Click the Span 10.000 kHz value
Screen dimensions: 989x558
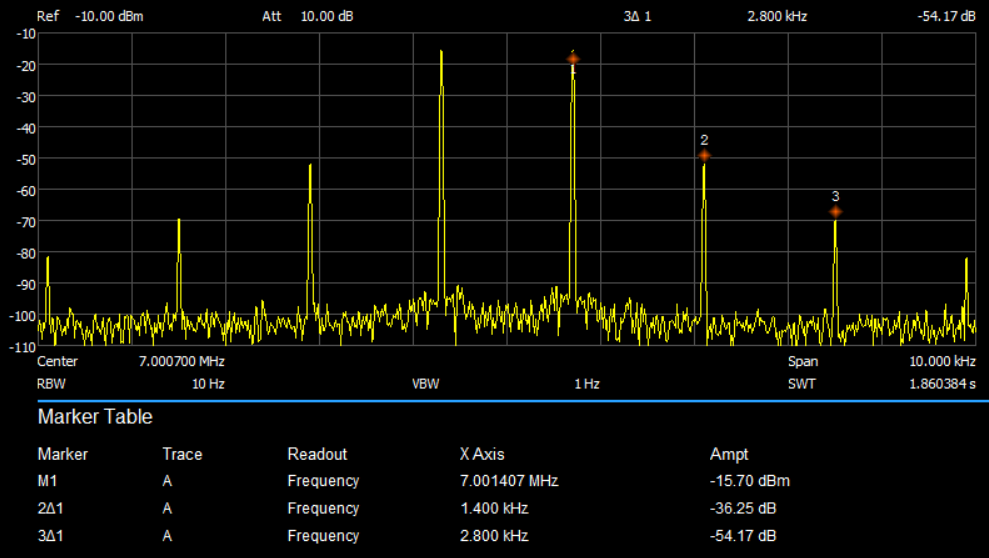coord(942,361)
